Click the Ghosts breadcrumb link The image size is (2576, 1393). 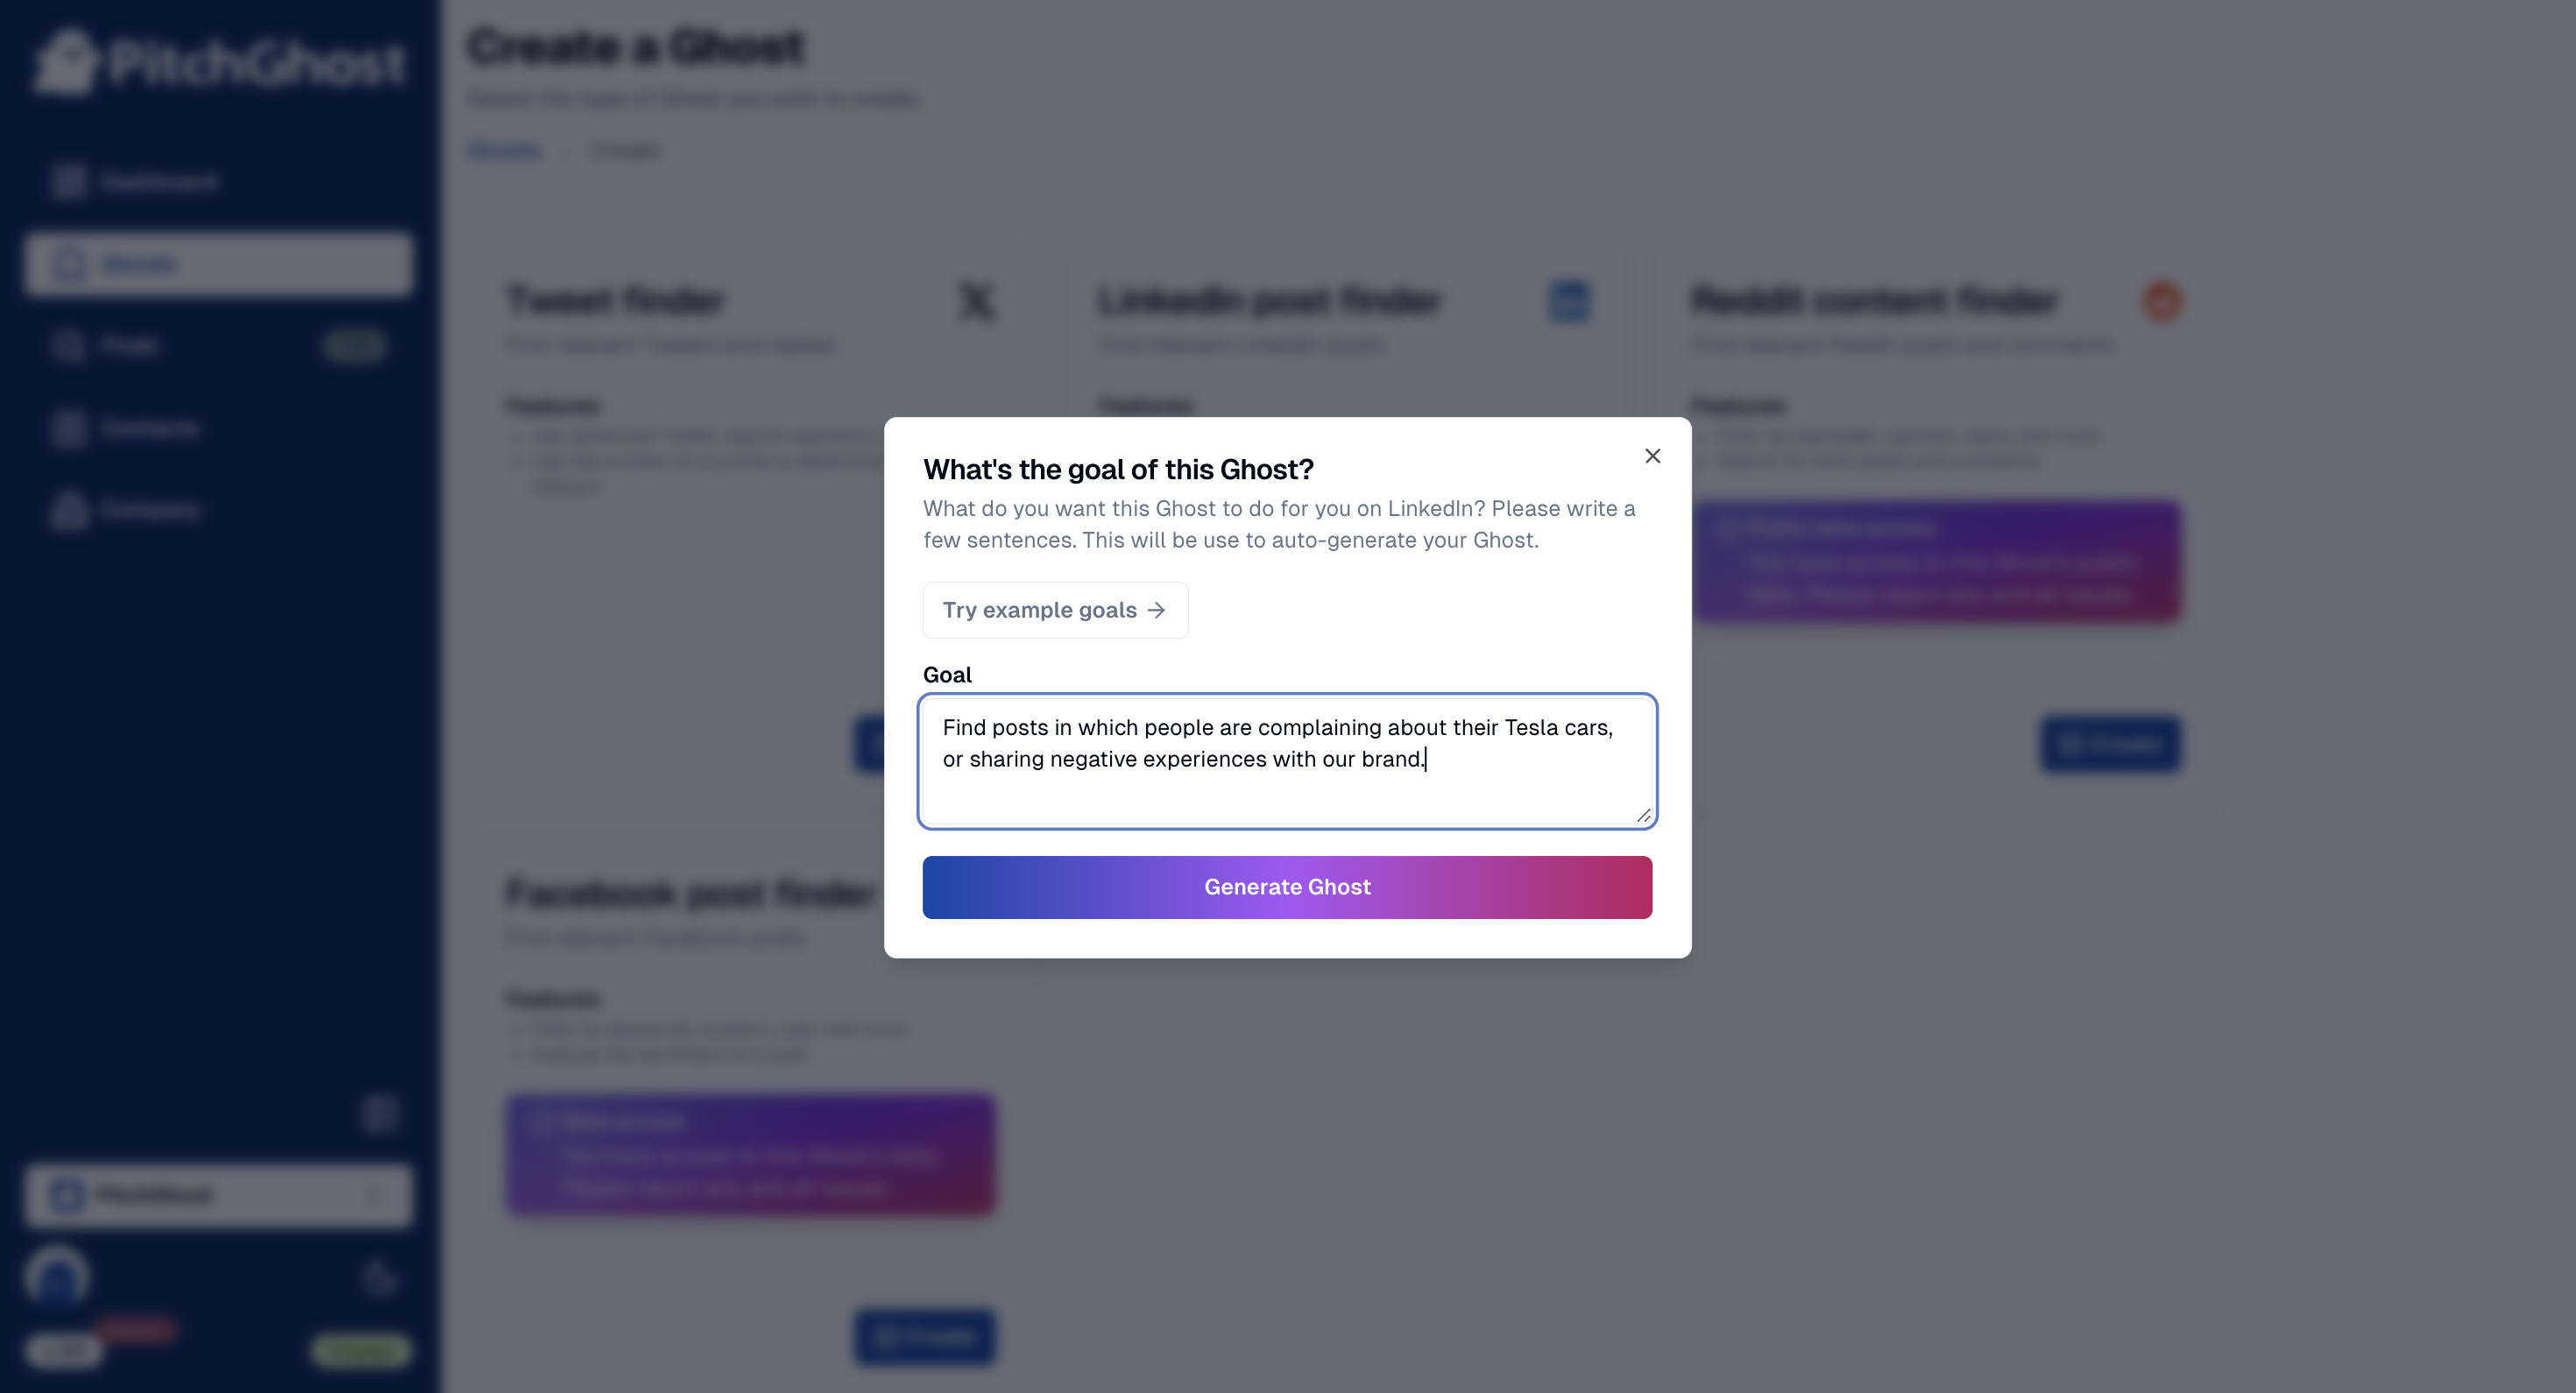pyautogui.click(x=504, y=150)
